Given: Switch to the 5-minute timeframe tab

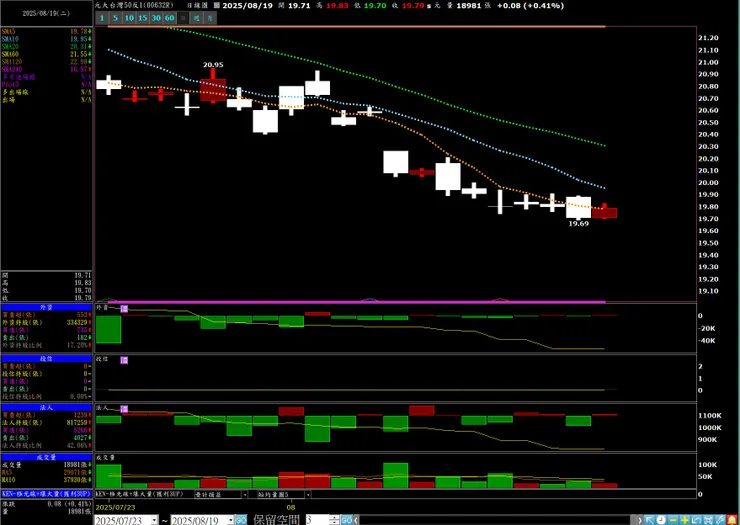Looking at the screenshot, I should 115,18.
